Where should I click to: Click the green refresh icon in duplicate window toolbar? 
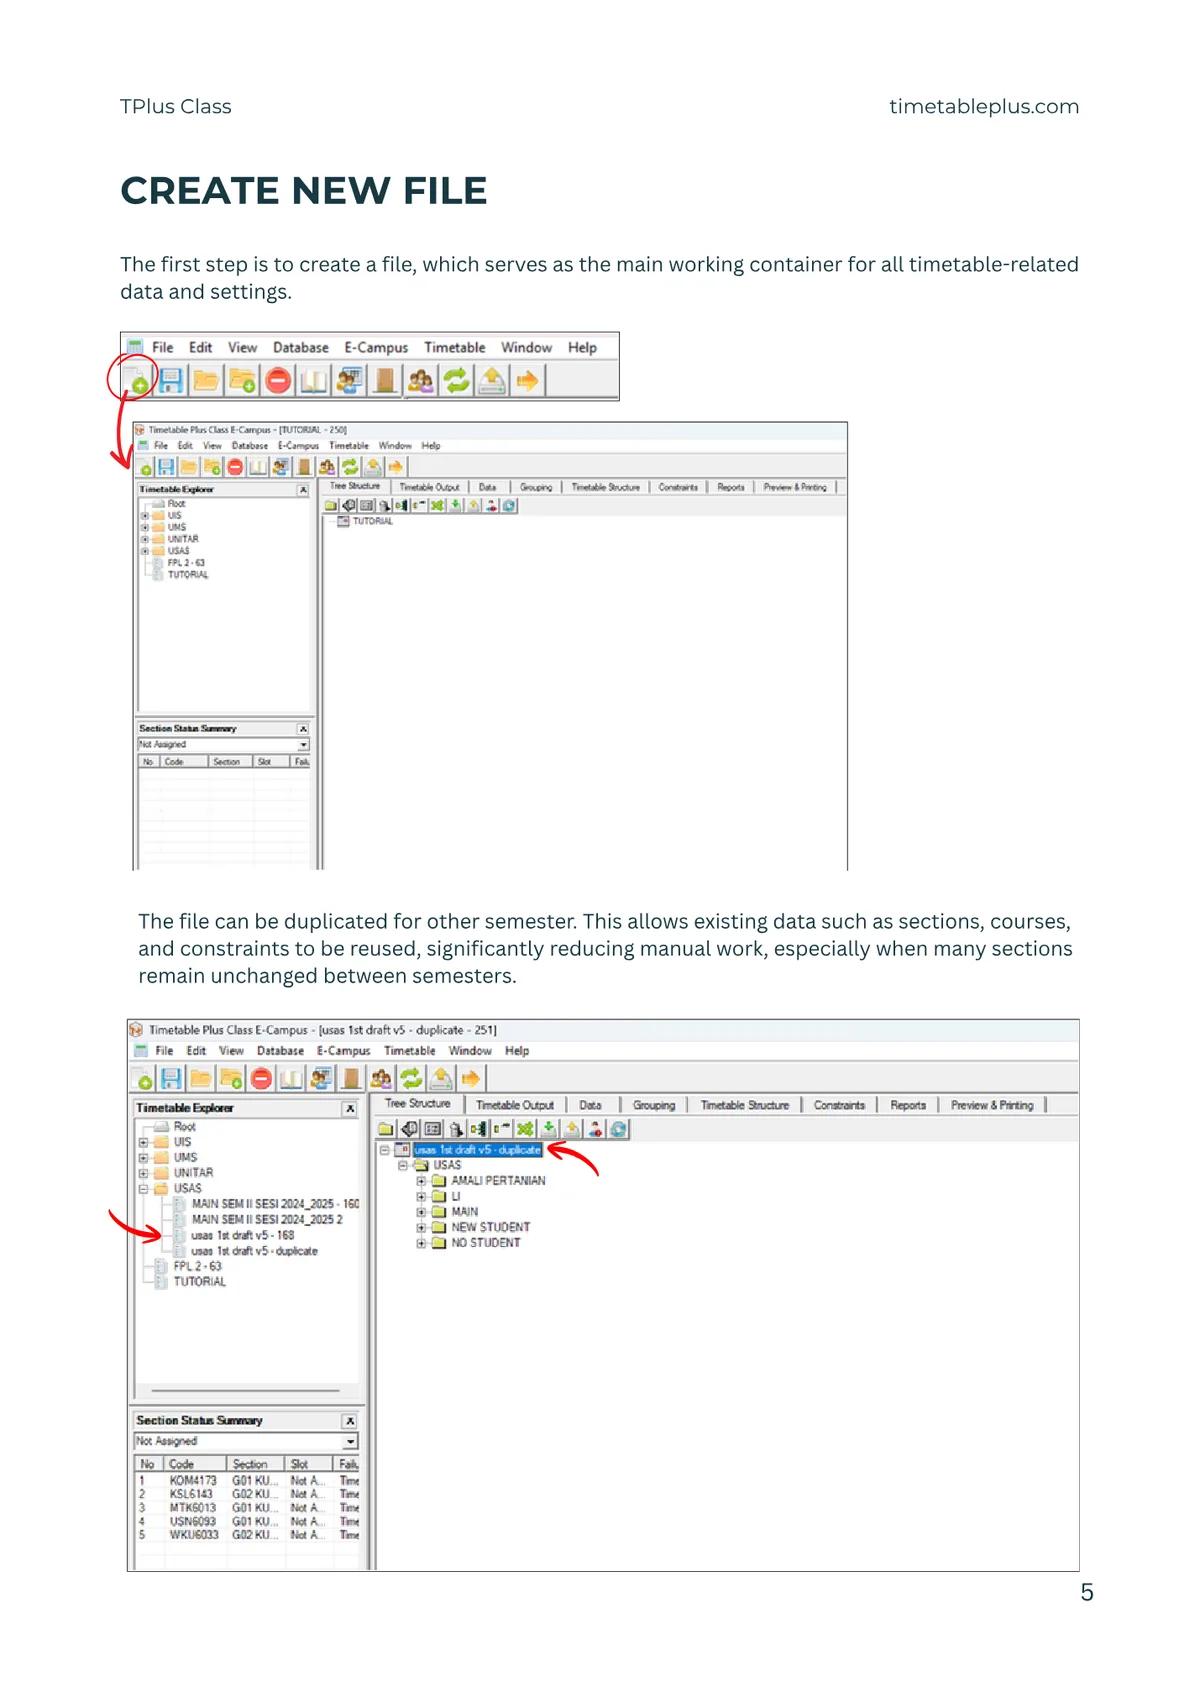pos(411,1079)
